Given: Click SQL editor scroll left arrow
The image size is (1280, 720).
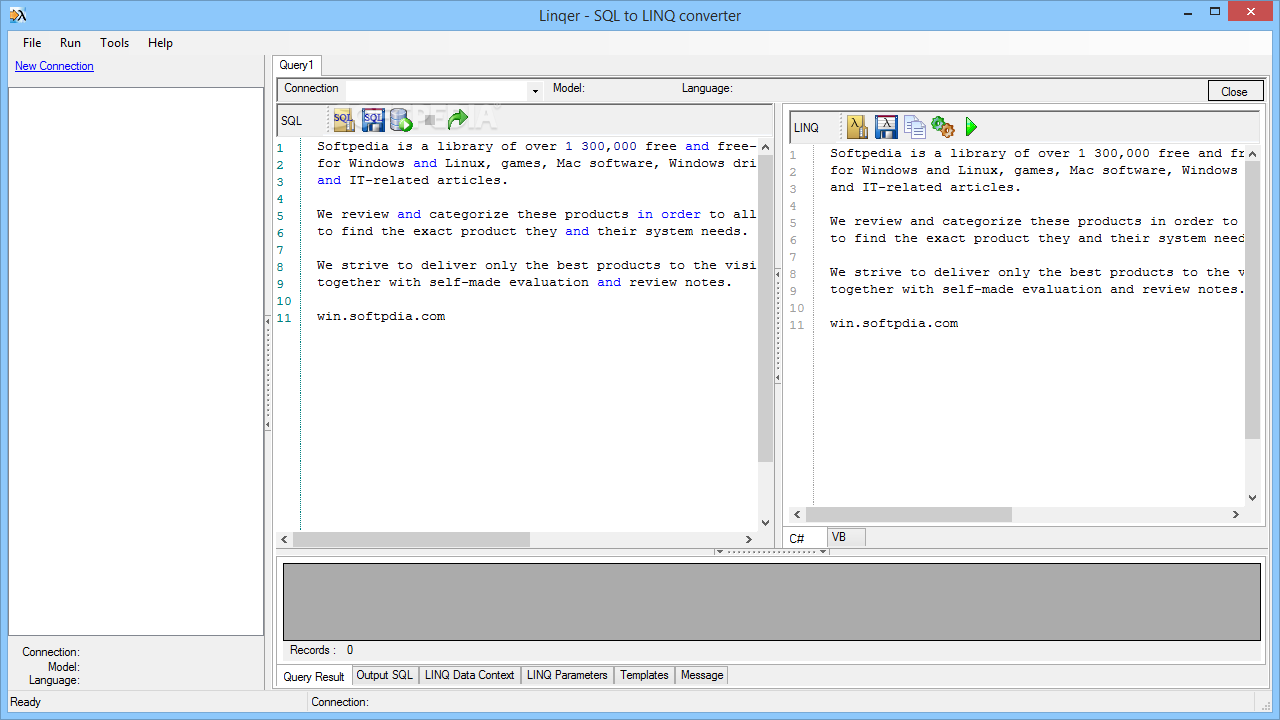Looking at the screenshot, I should 285,539.
